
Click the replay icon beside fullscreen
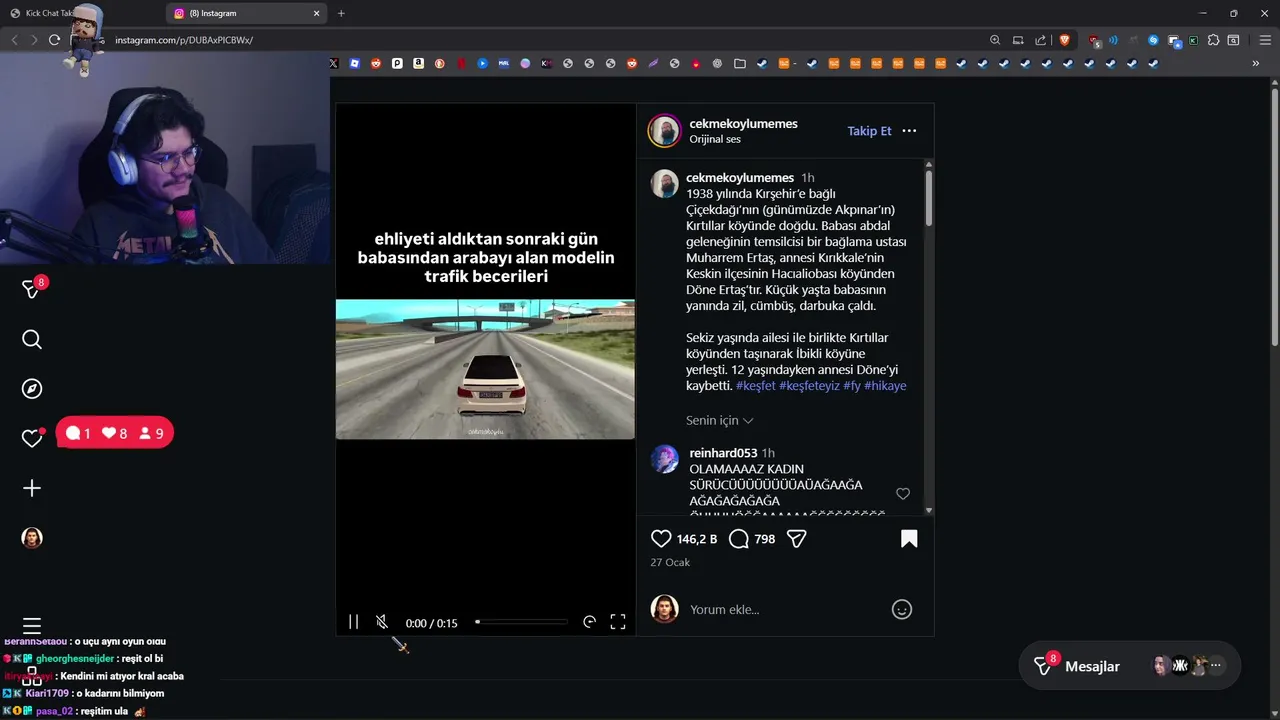[x=589, y=622]
